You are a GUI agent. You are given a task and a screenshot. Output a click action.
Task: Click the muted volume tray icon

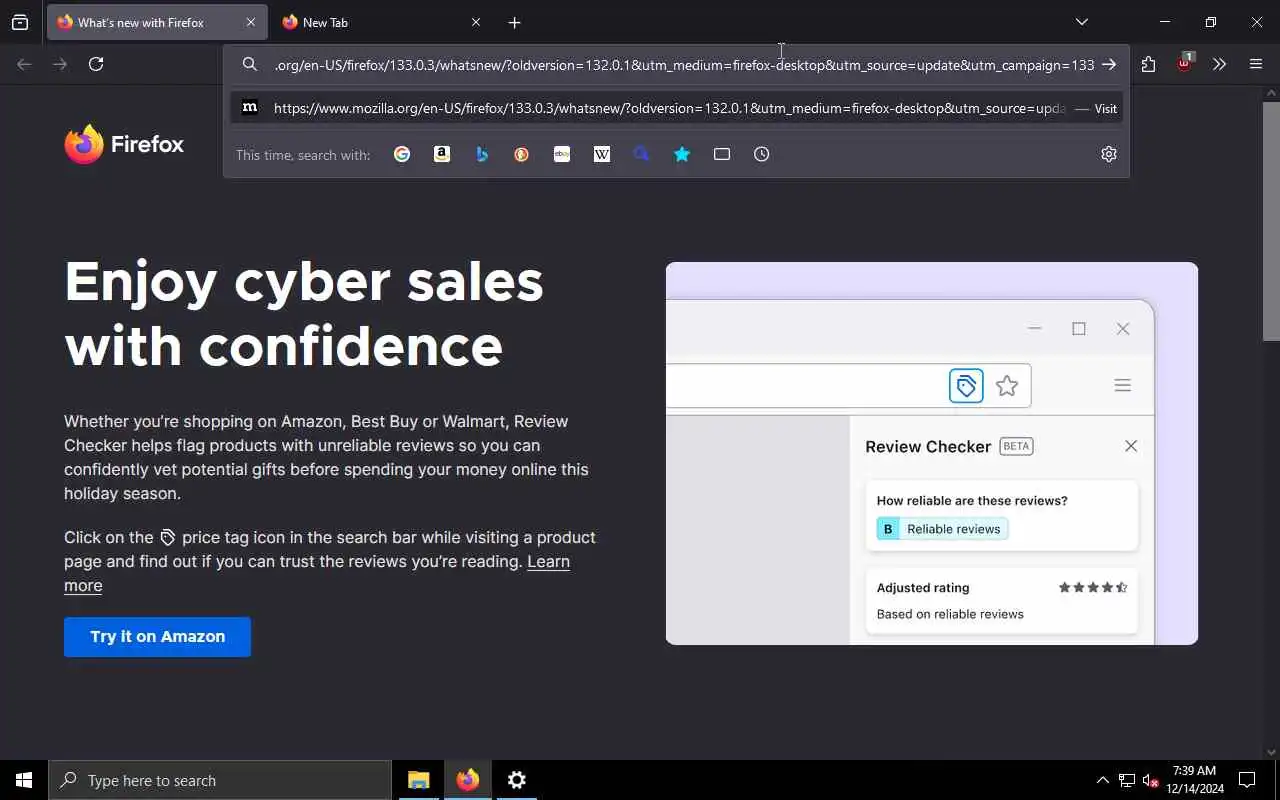(x=1151, y=780)
